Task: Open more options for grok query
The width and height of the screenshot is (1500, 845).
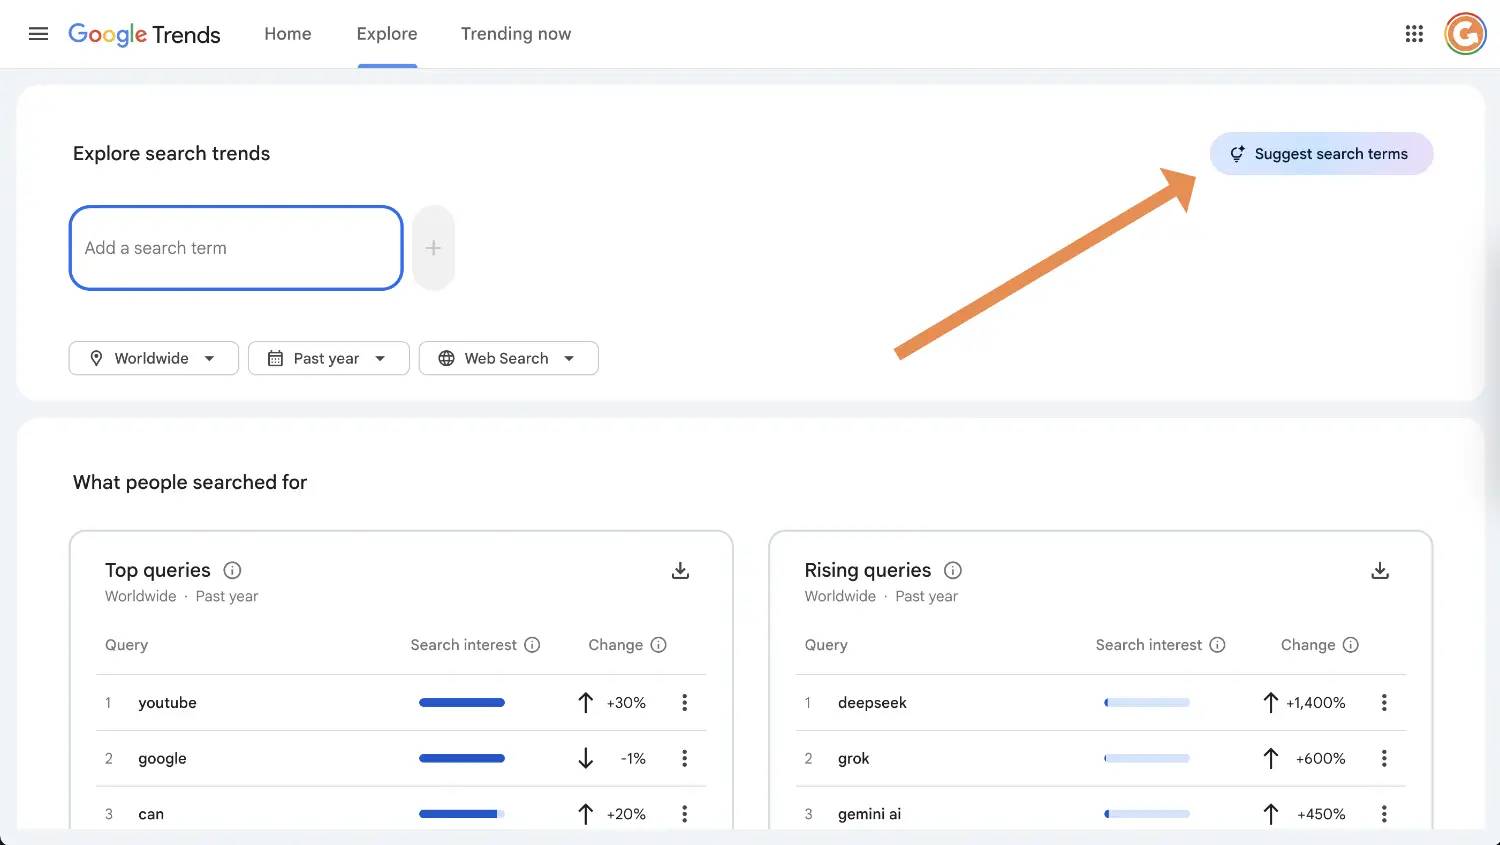Action: 1384,759
